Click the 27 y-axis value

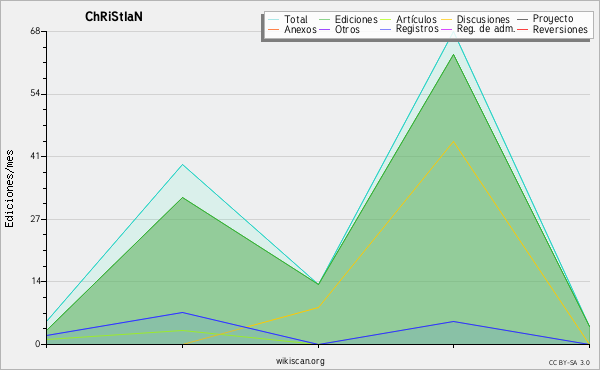[x=35, y=219]
